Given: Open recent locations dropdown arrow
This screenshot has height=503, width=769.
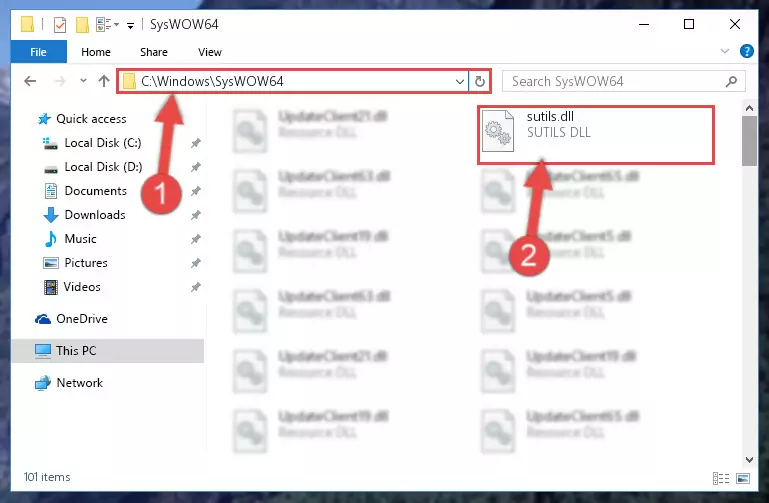Looking at the screenshot, I should (83, 81).
